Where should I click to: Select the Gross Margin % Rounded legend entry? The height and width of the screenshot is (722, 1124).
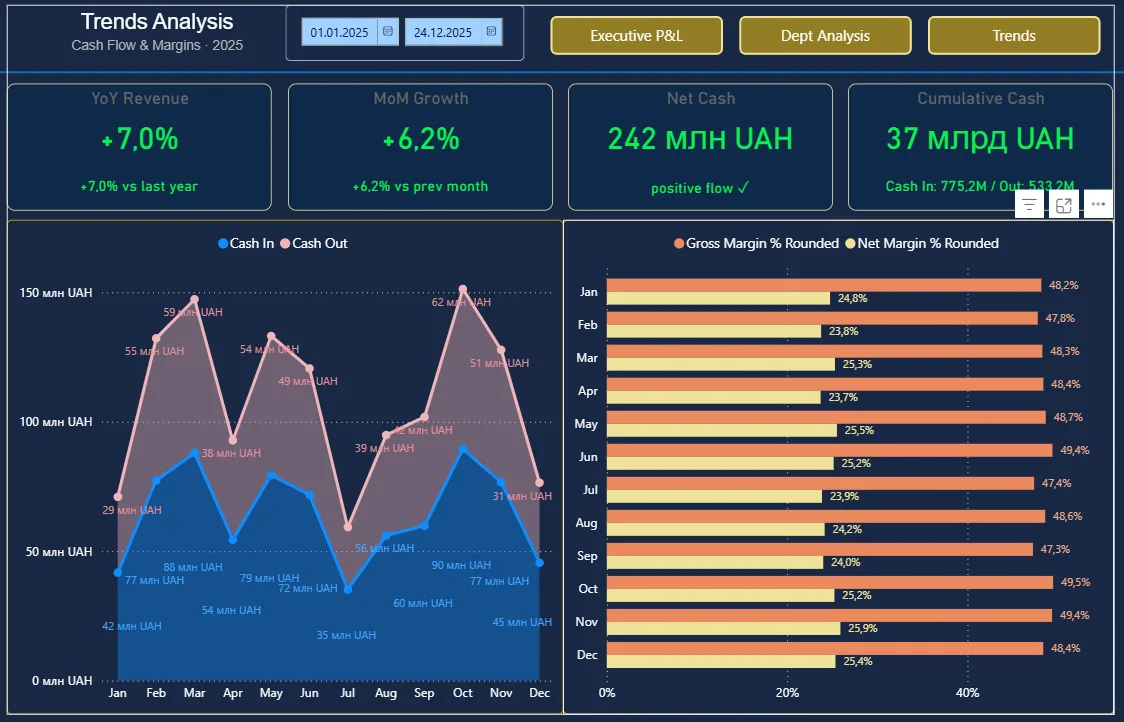pos(756,244)
